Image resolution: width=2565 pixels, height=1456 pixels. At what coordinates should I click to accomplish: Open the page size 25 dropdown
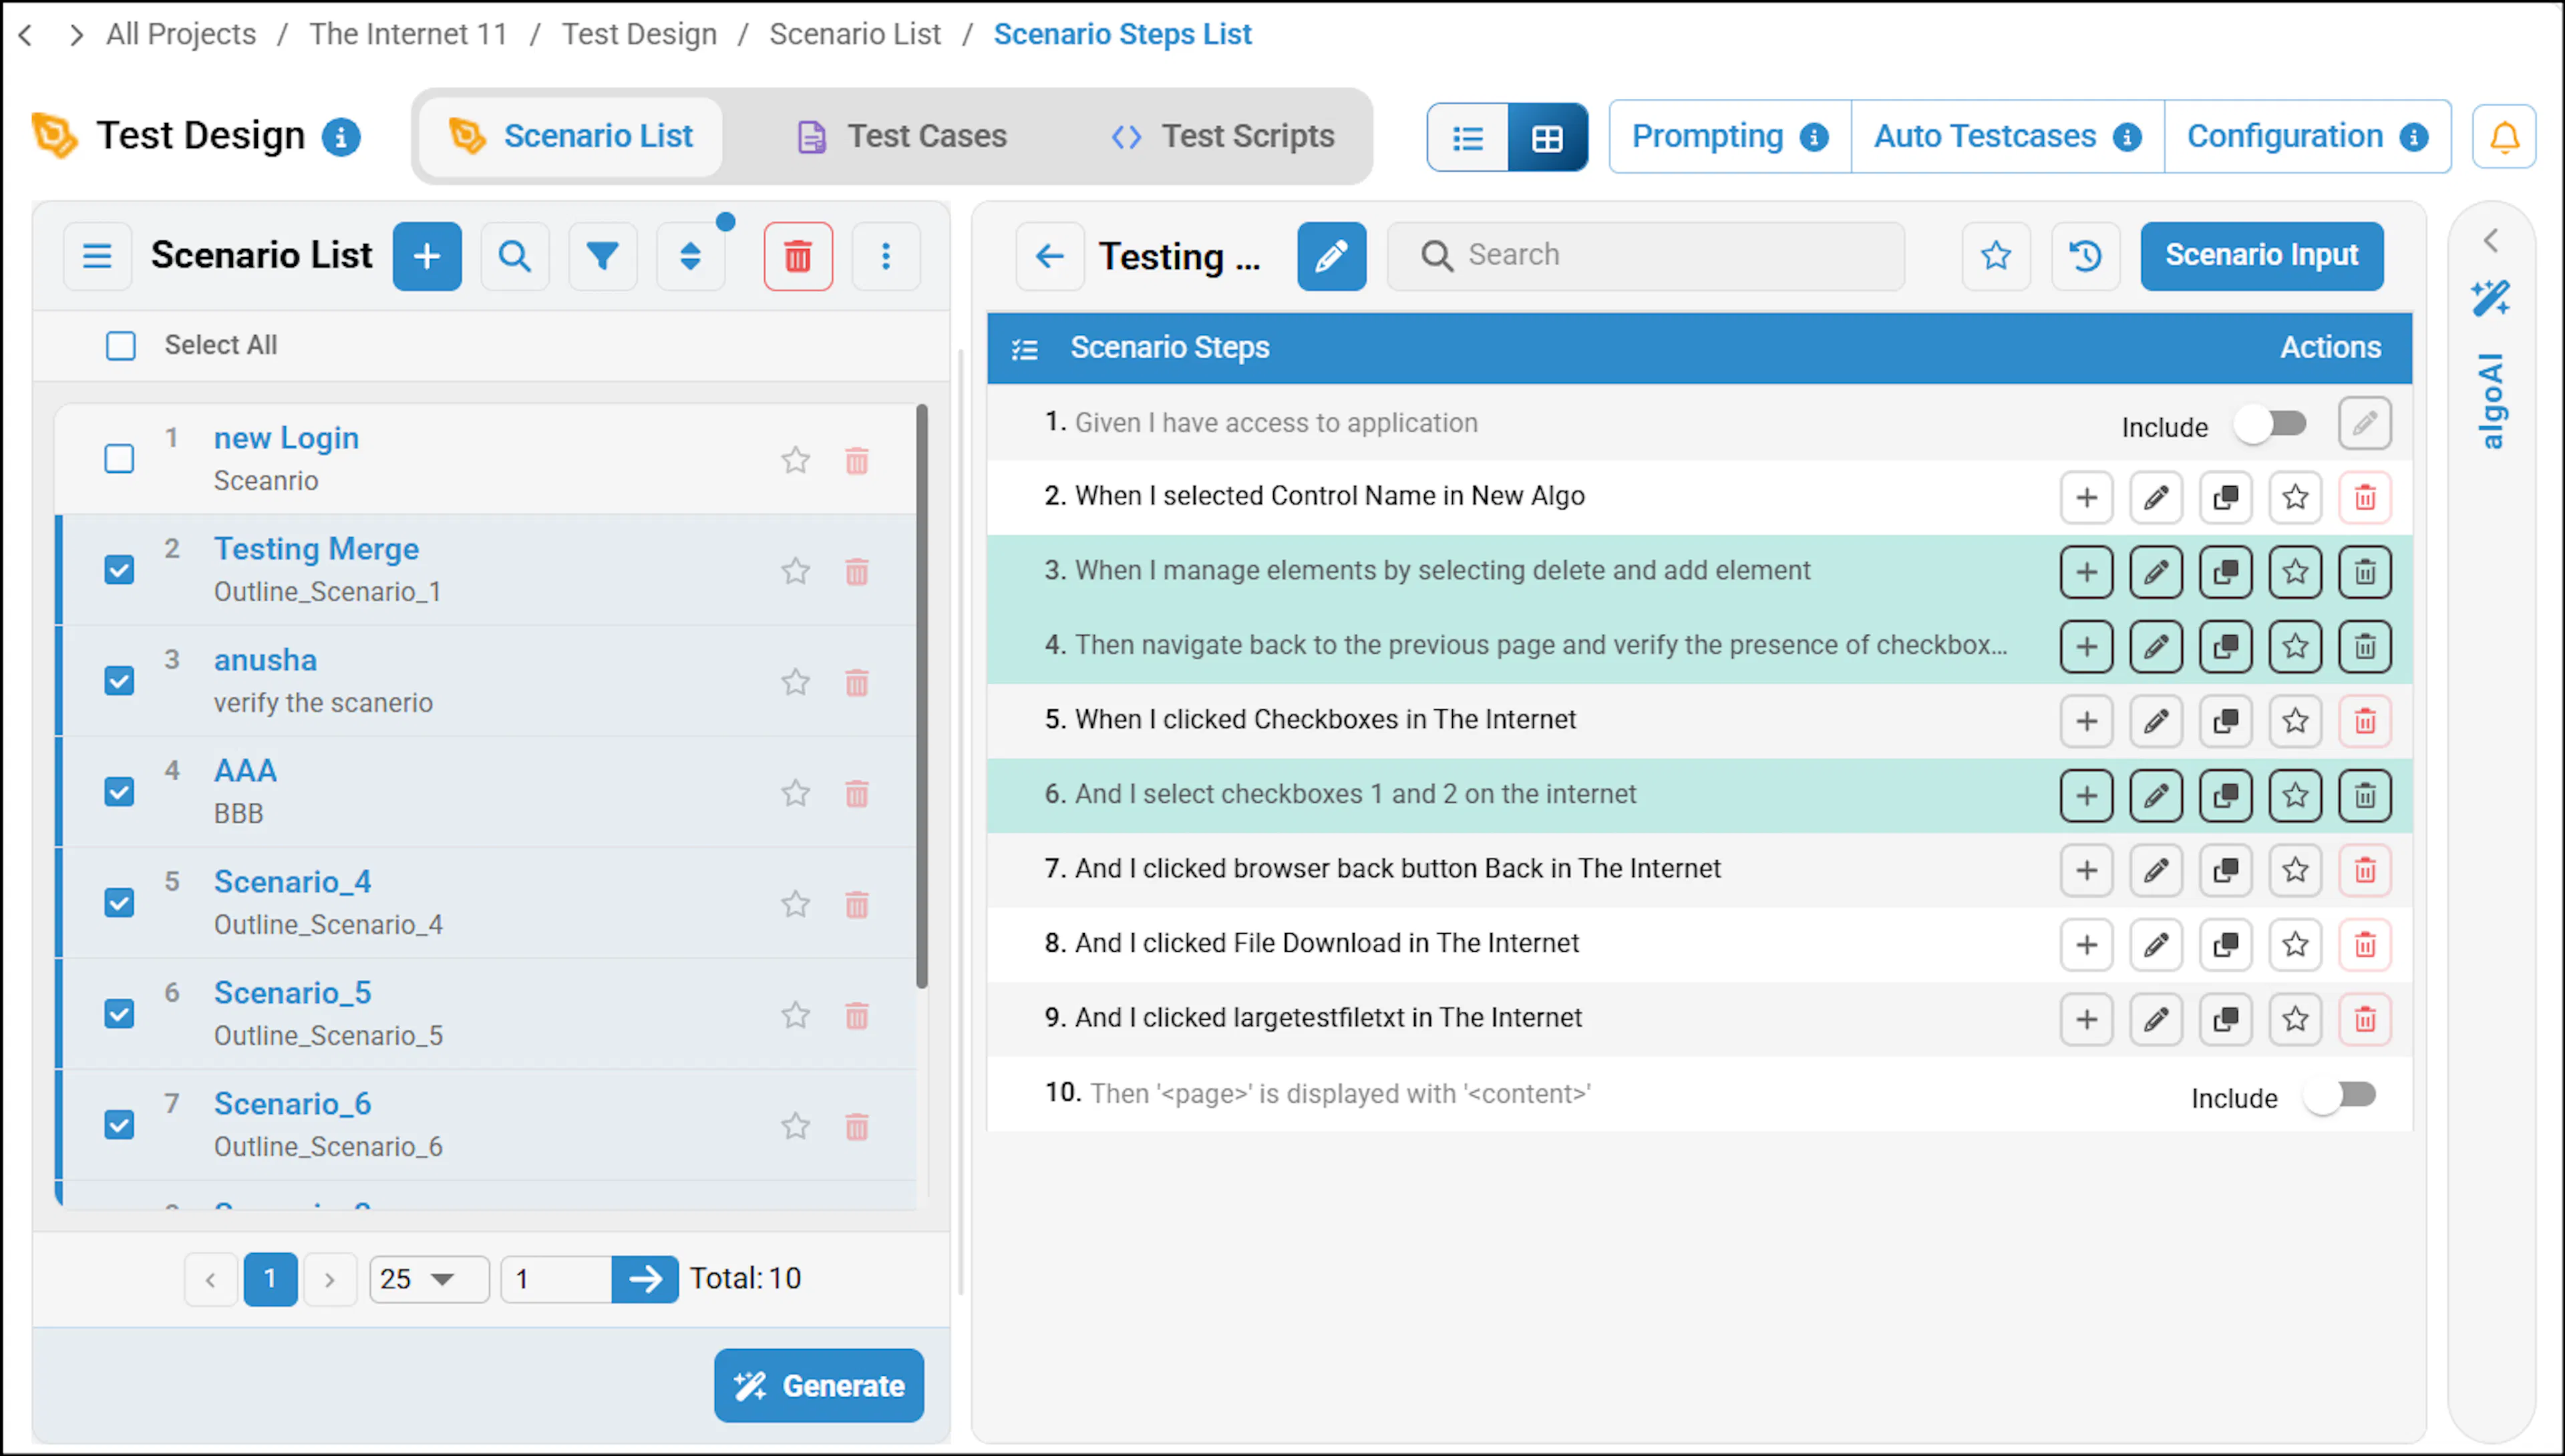(x=429, y=1279)
